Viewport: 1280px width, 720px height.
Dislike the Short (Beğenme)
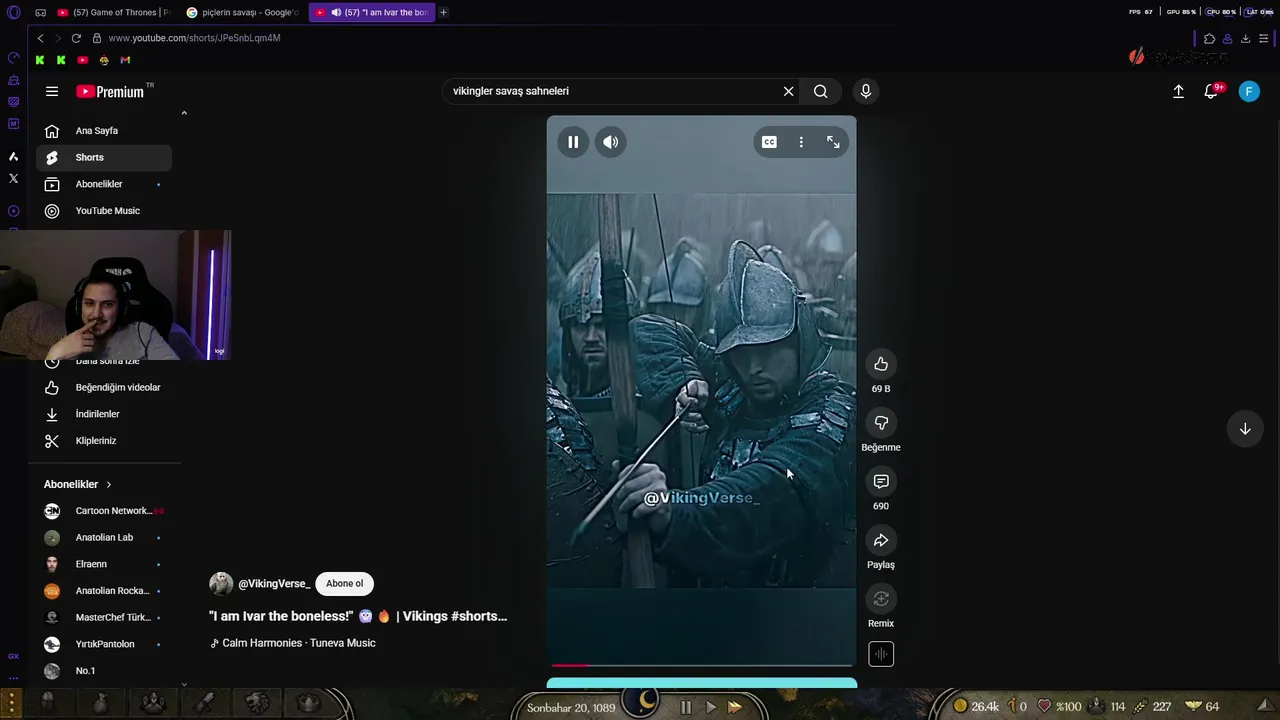coord(881,423)
